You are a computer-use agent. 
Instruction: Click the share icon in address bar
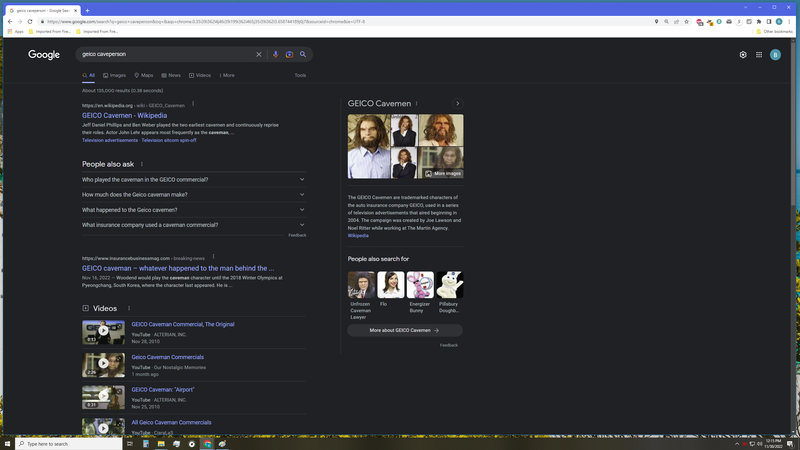coord(677,21)
